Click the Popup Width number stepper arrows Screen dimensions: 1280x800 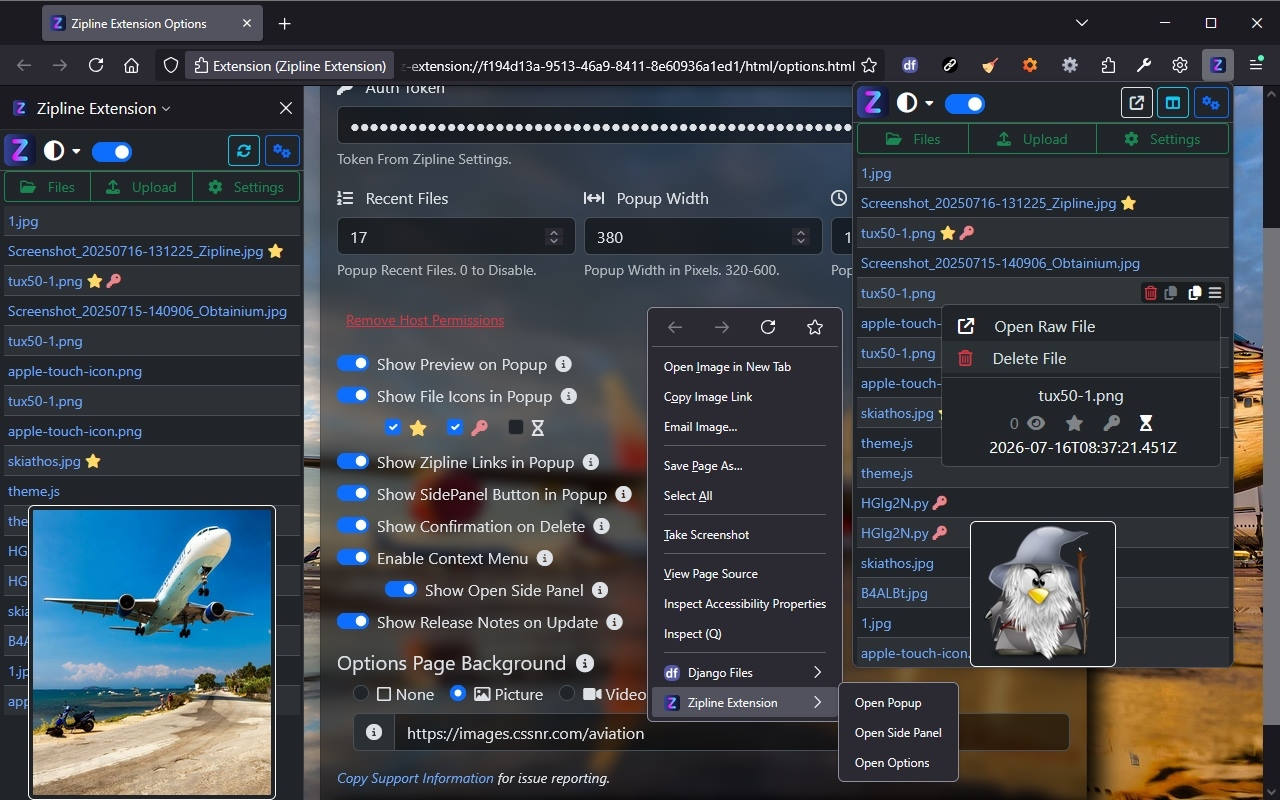pos(801,237)
